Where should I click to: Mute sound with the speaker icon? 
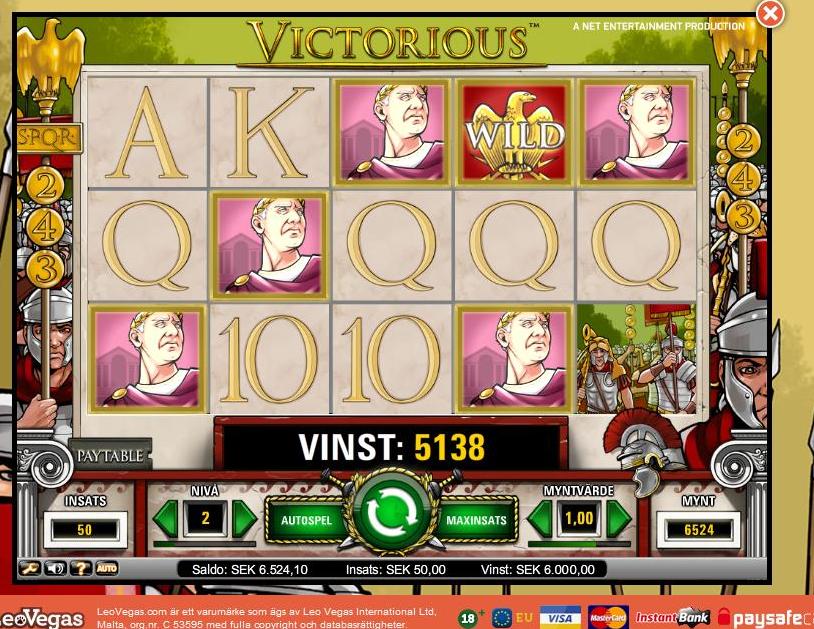55,568
